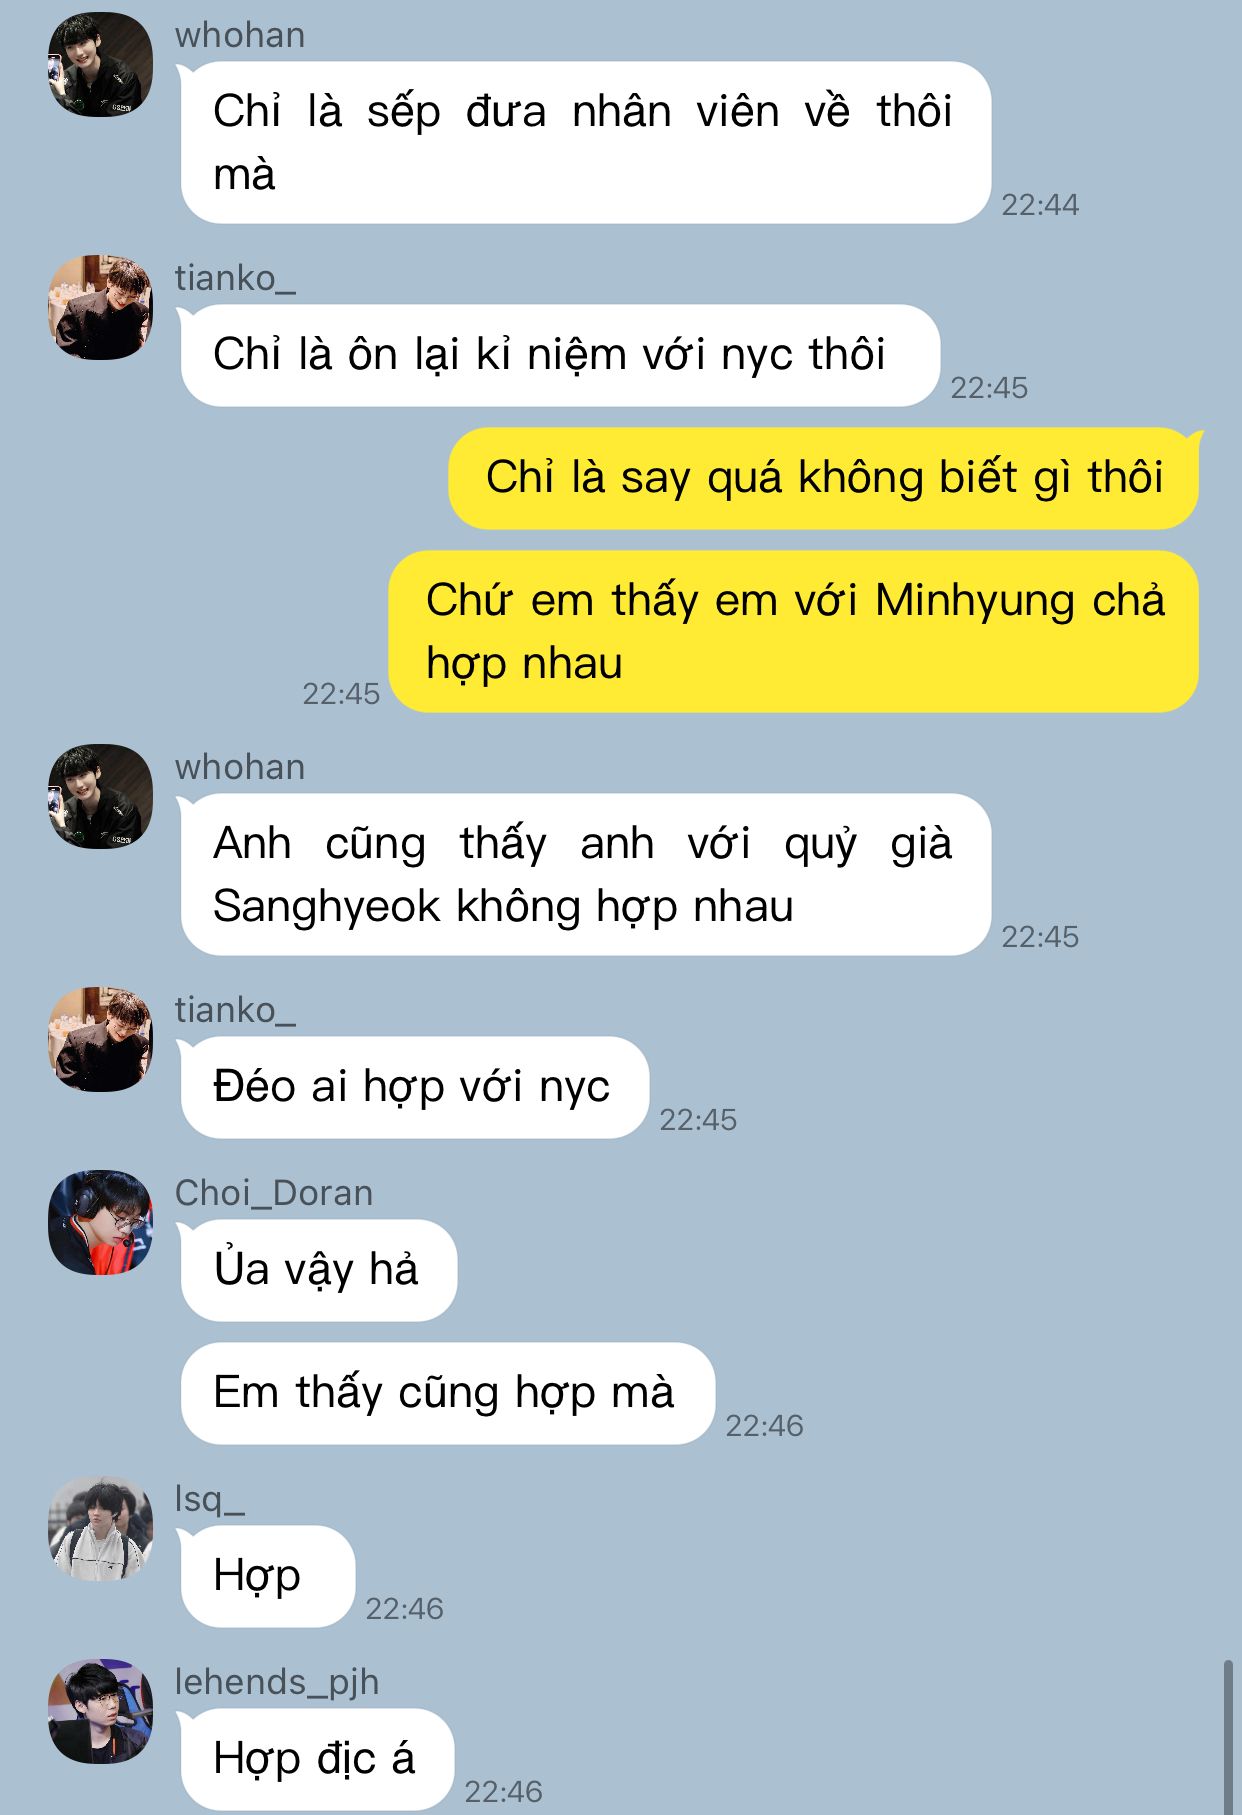Screen dimensions: 1242x1815
Task: Tap tianko_'s avatar next to 'ôn lại kỉ niệm'
Action: coord(100,307)
